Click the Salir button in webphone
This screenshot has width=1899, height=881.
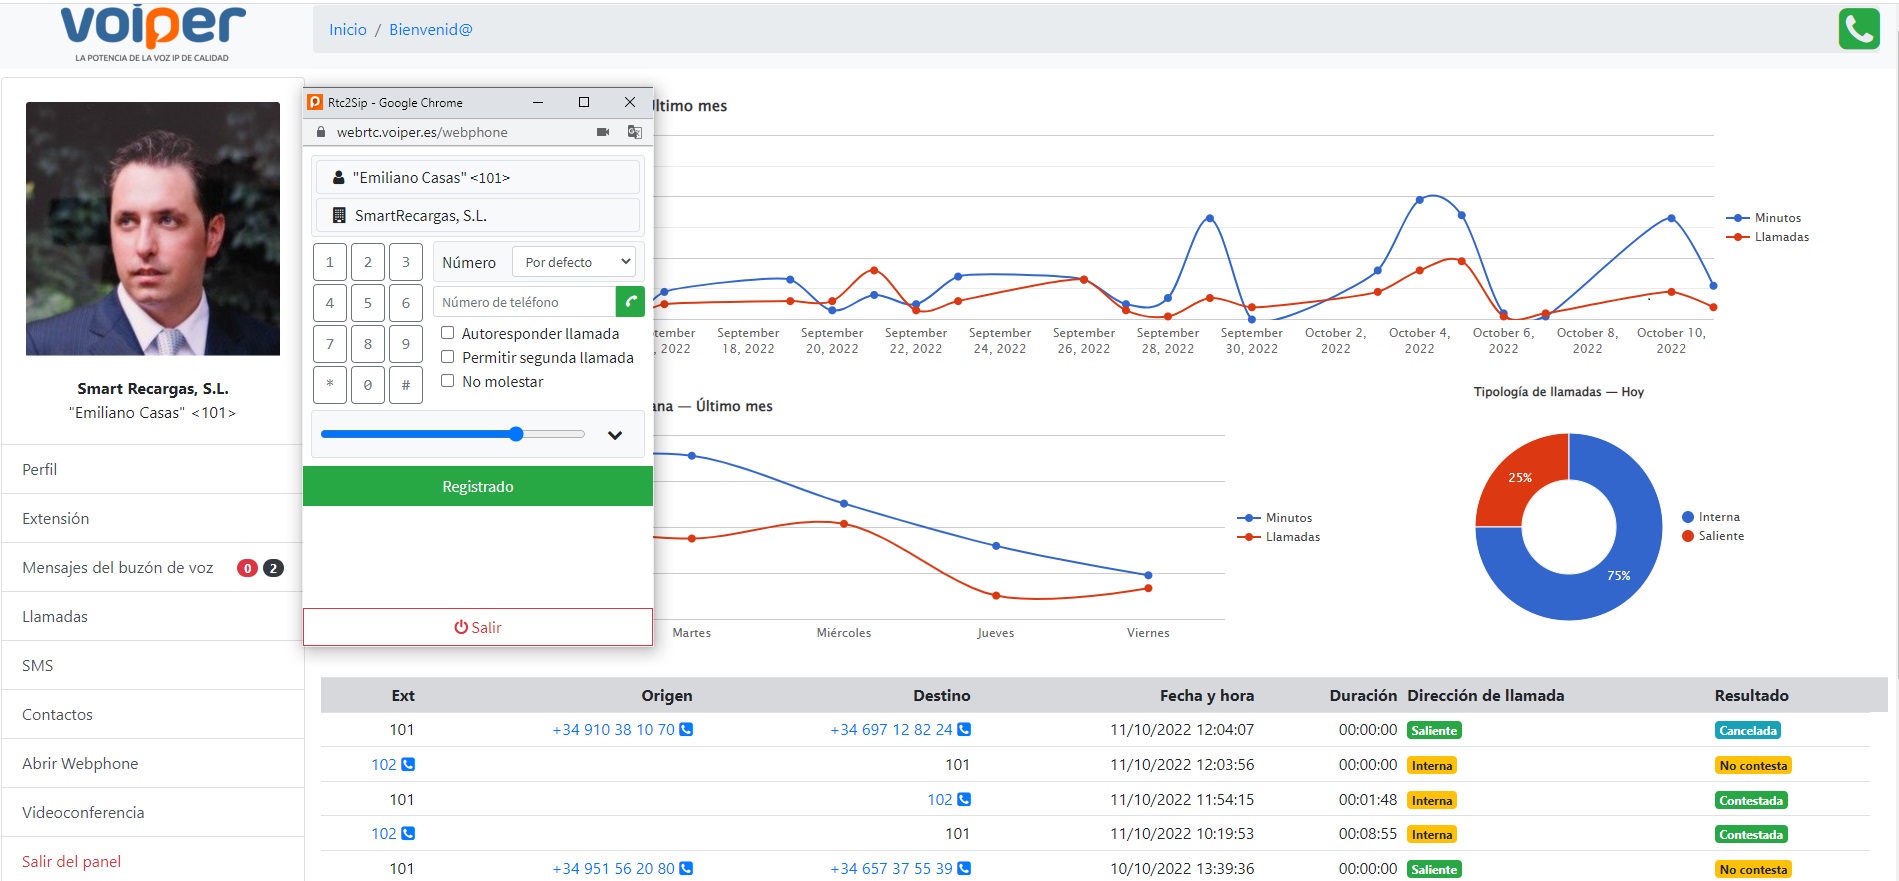point(478,627)
